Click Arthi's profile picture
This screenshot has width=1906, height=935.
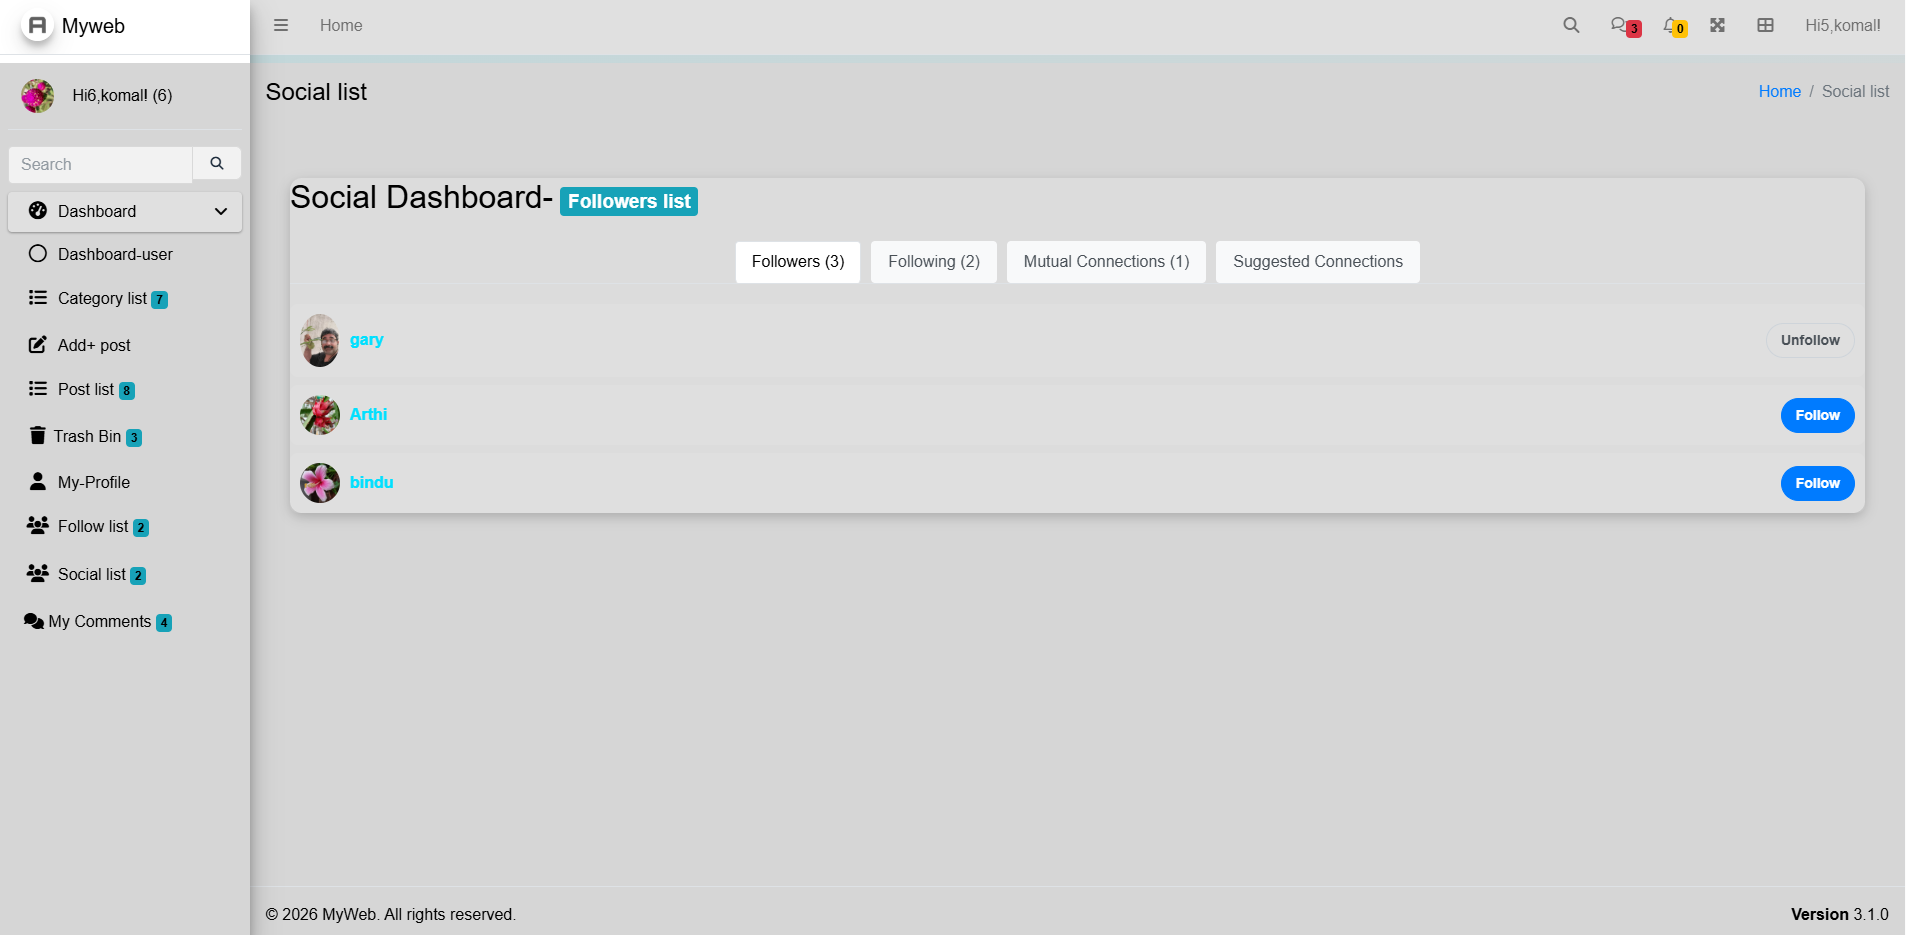320,415
